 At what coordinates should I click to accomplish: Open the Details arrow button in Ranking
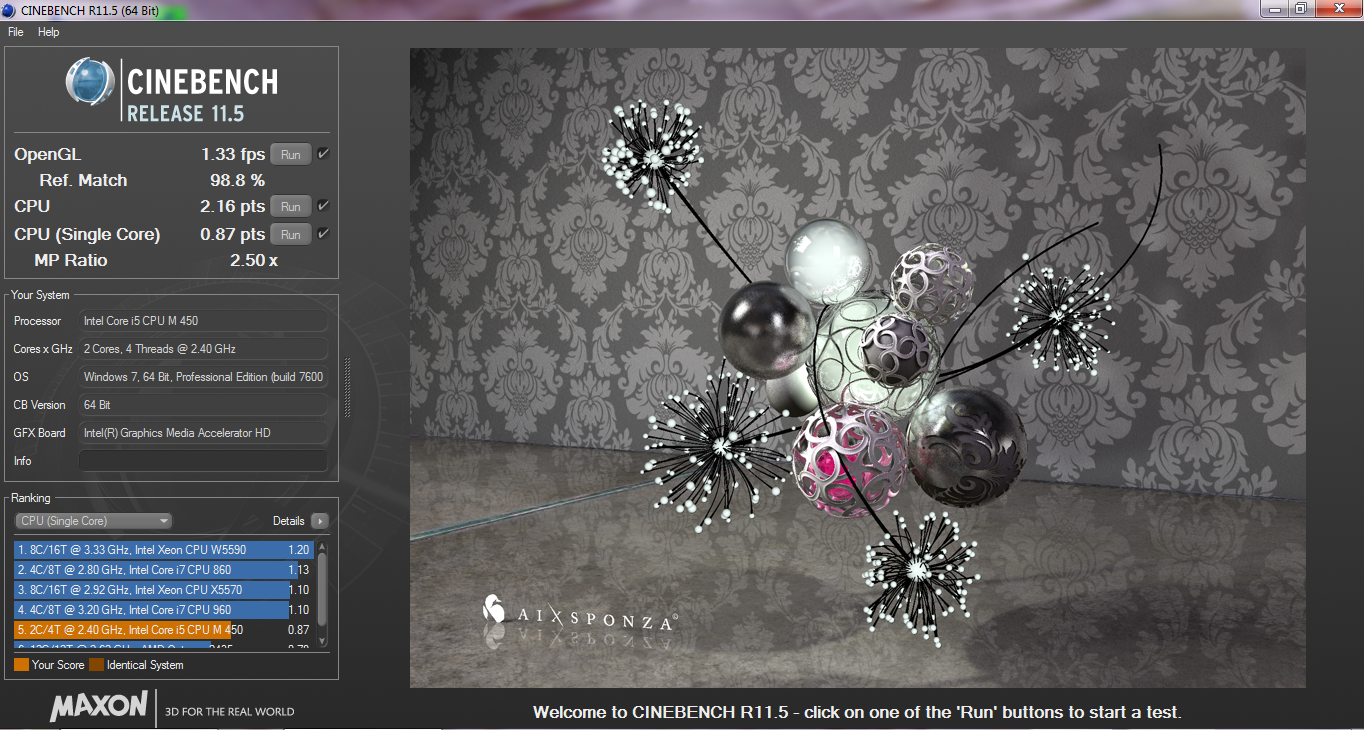coord(319,521)
